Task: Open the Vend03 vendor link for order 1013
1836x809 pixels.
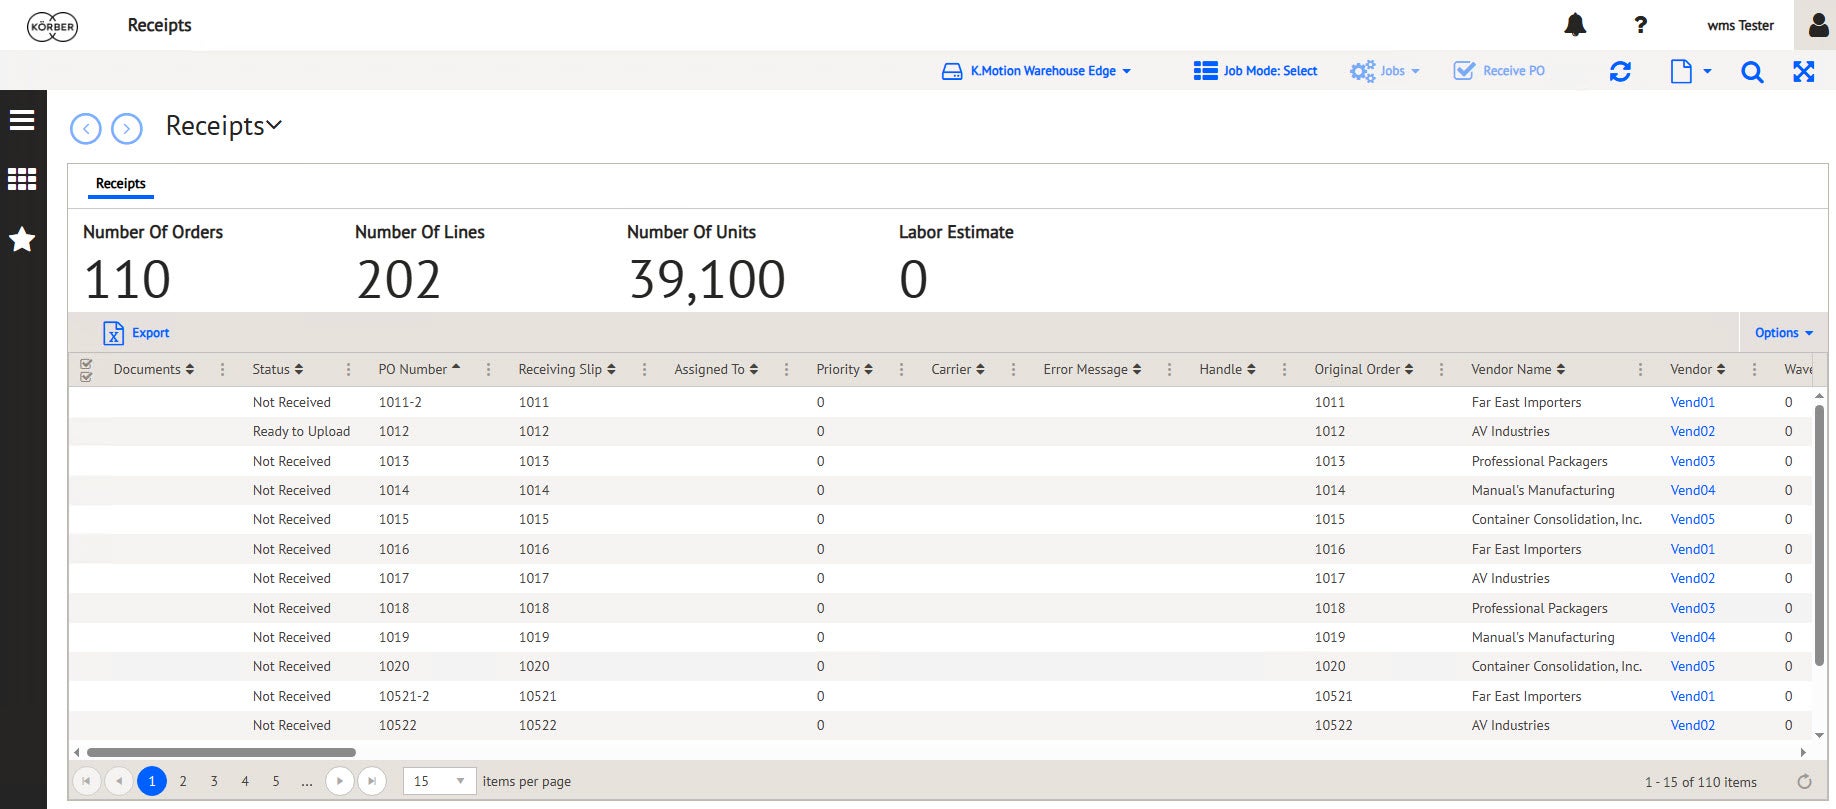Action: [x=1692, y=461]
